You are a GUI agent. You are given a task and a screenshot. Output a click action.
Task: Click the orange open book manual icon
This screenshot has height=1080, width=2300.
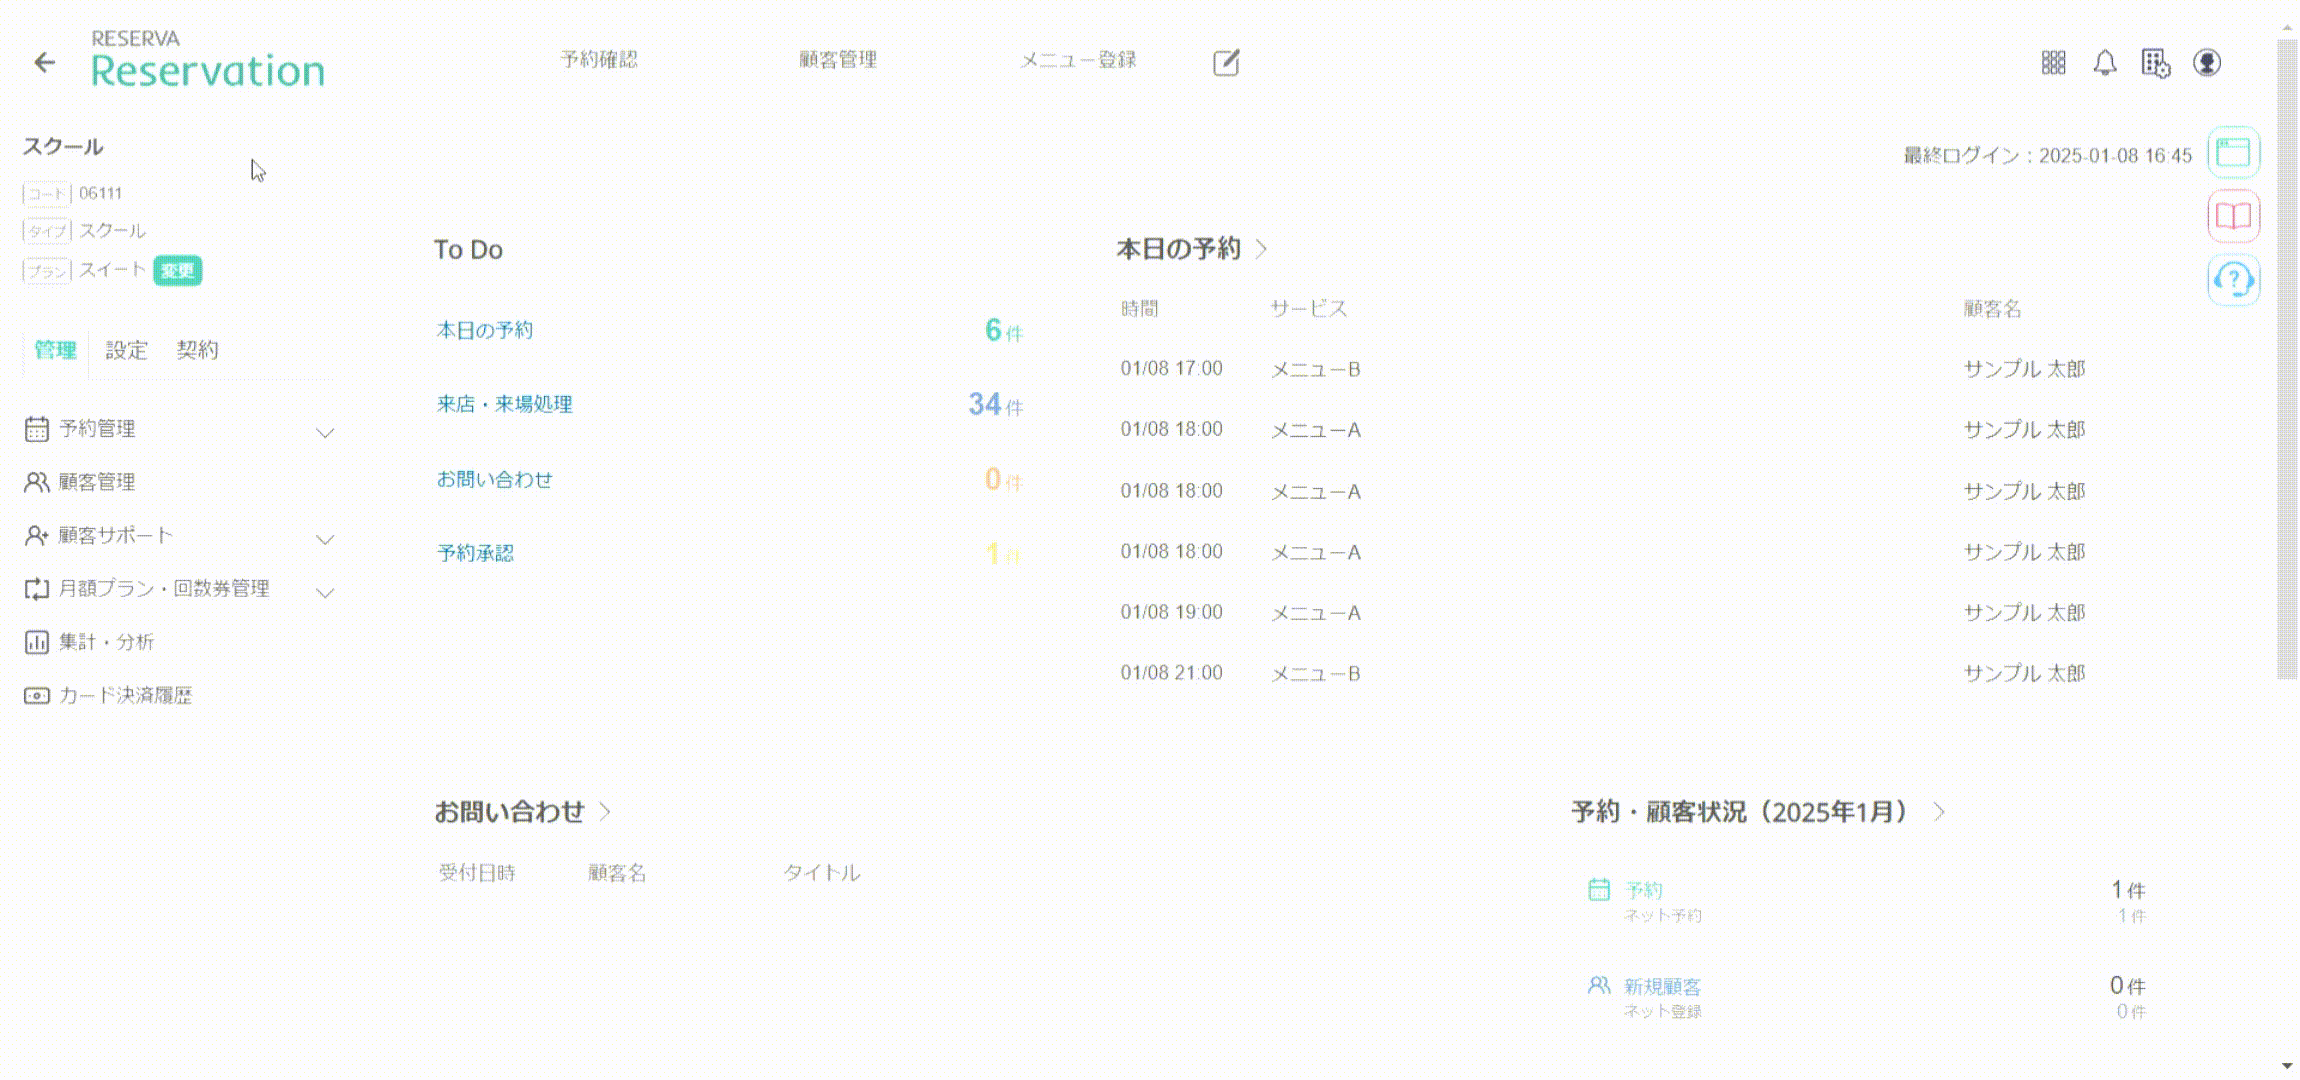click(x=2233, y=216)
